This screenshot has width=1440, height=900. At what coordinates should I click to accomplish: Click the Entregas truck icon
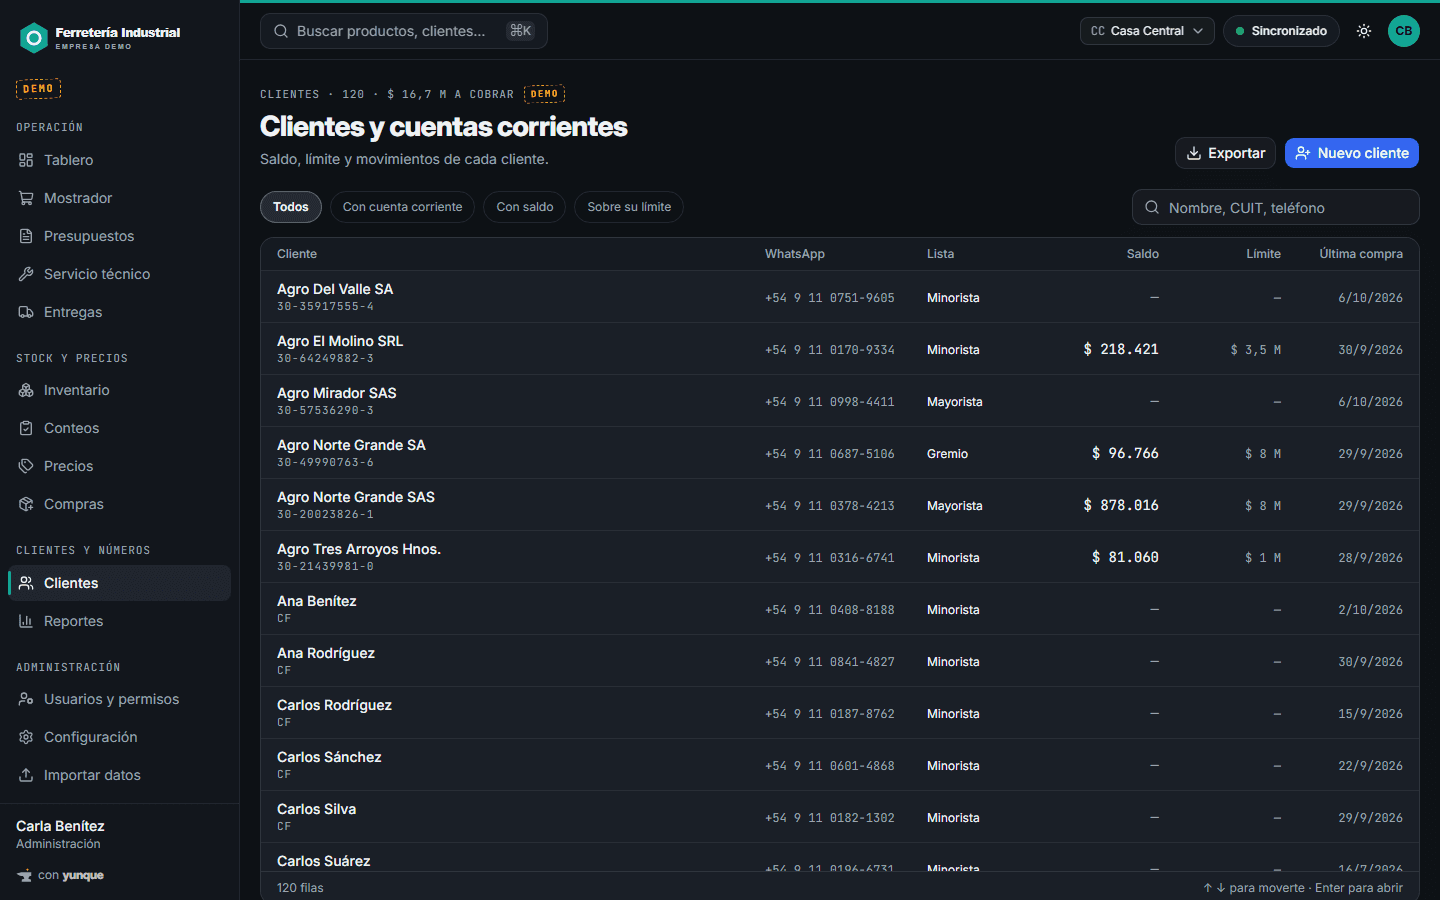coord(26,312)
